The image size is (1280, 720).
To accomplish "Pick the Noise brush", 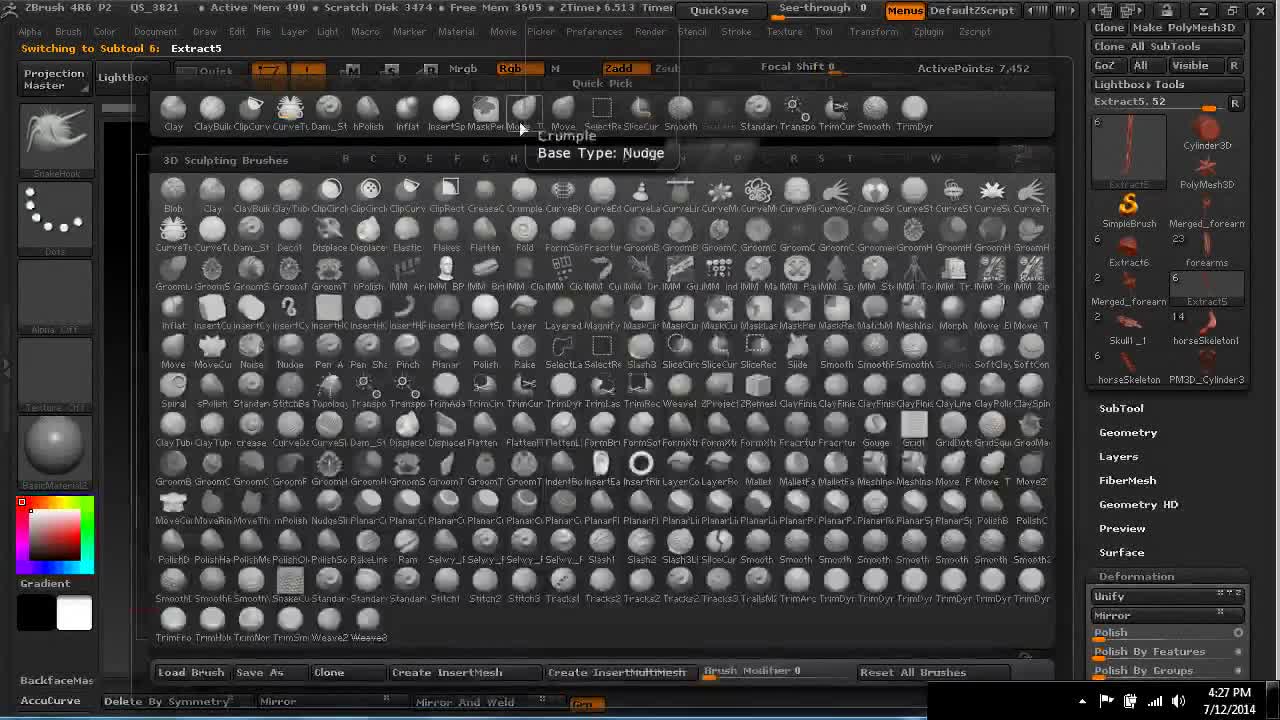I will tap(251, 350).
